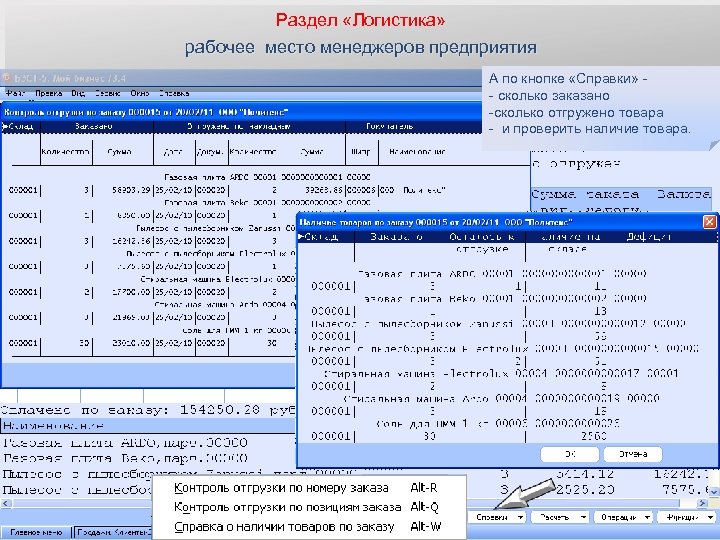The height and width of the screenshot is (540, 720).
Task: Click ordered sum 58903.29 in control window
Action: click(x=131, y=190)
